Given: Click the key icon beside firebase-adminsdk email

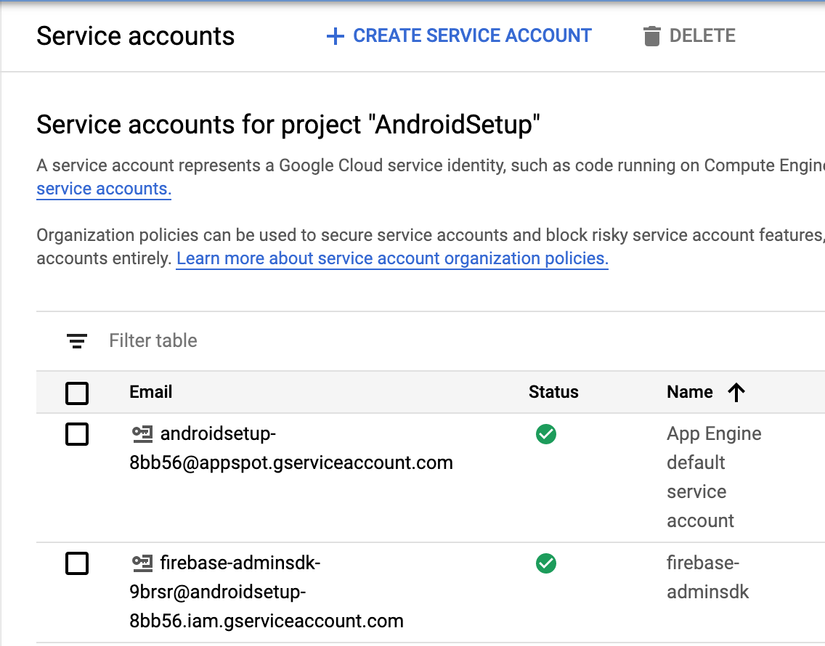Looking at the screenshot, I should click(x=142, y=563).
